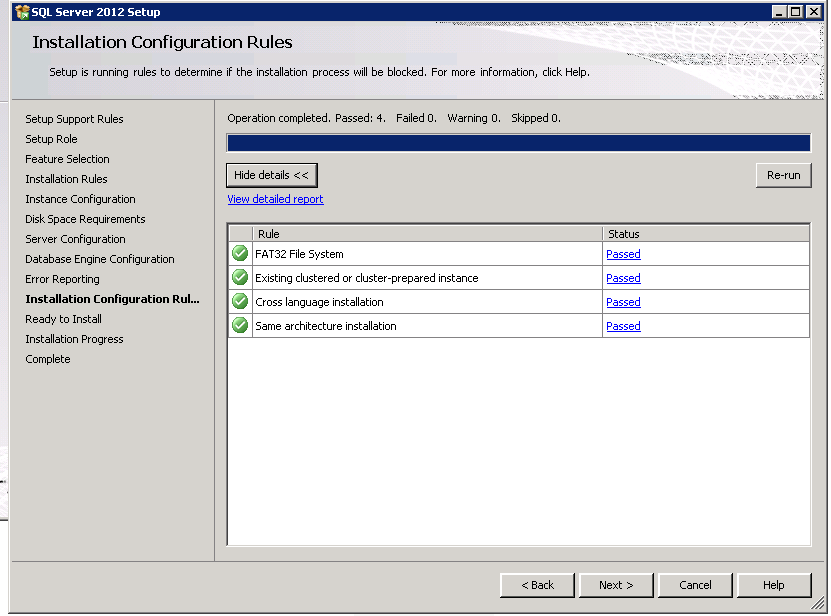Open Passed status for Cross language installation
The width and height of the screenshot is (831, 616).
tap(623, 302)
